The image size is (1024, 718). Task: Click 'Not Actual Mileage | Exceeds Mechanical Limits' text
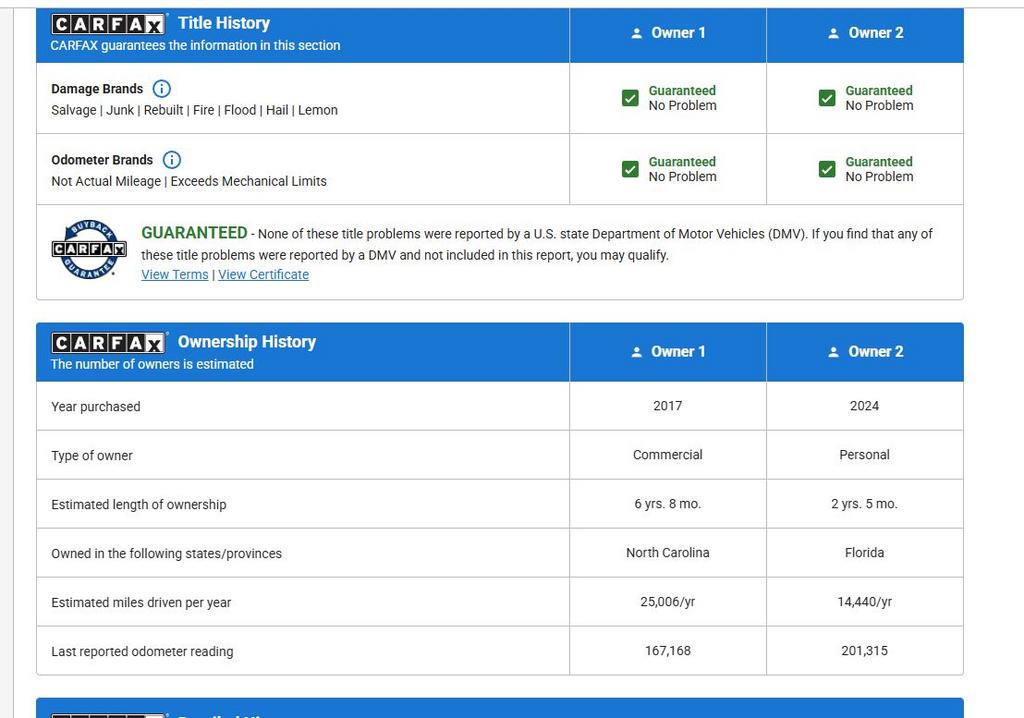click(189, 181)
